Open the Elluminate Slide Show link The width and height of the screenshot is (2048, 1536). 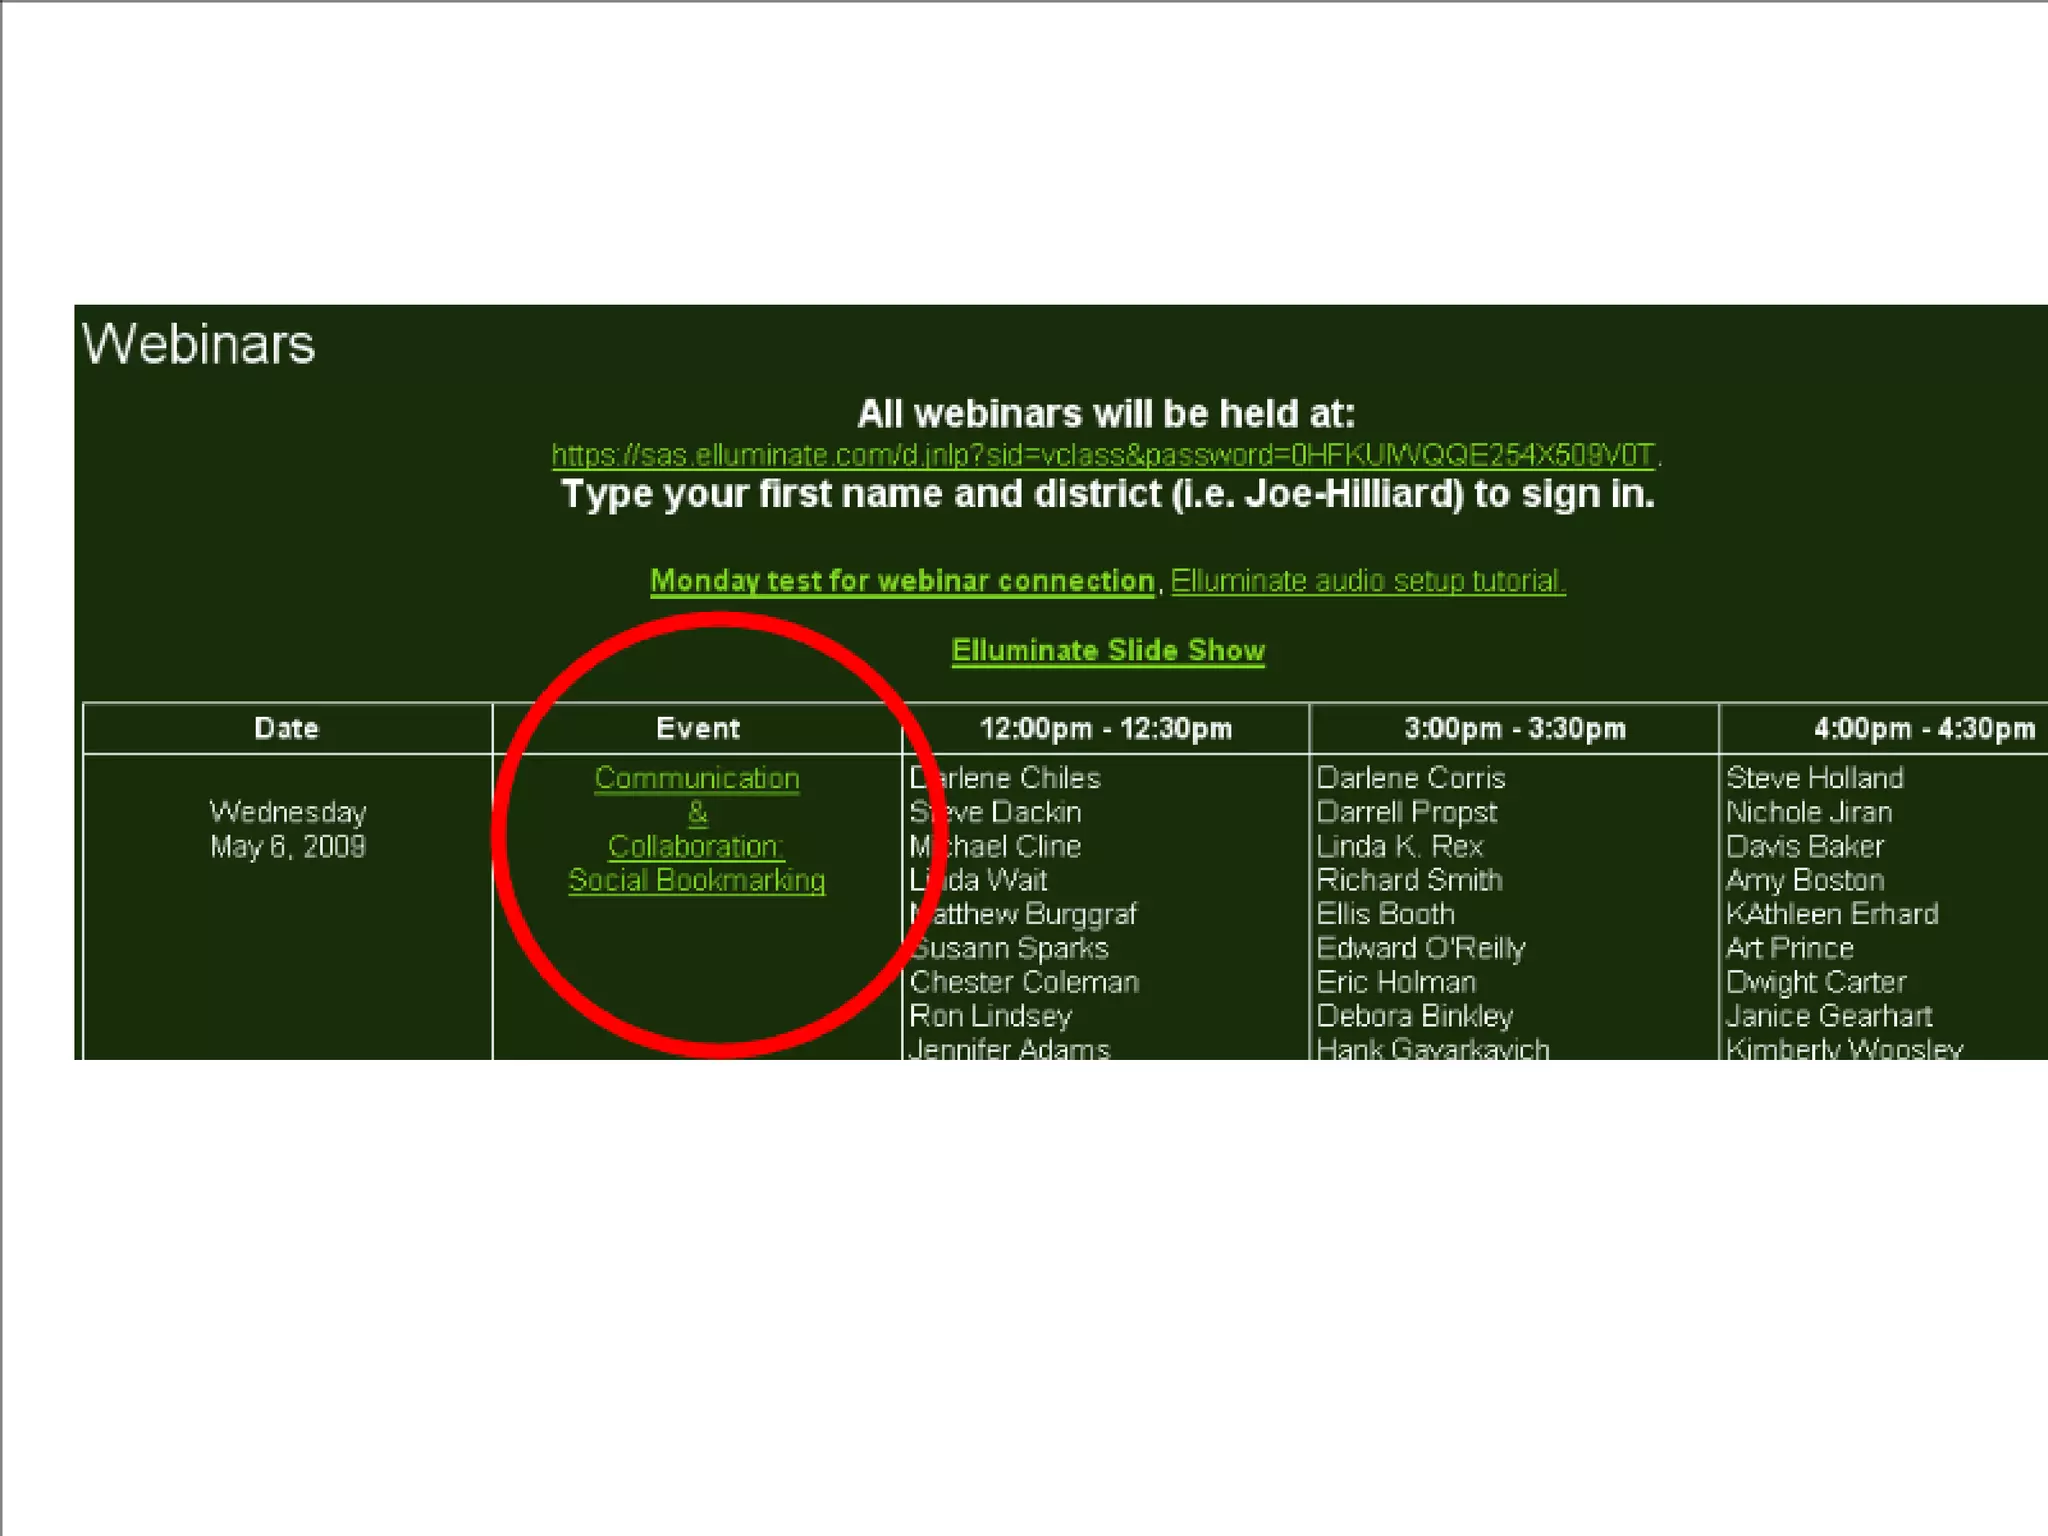tap(1108, 651)
